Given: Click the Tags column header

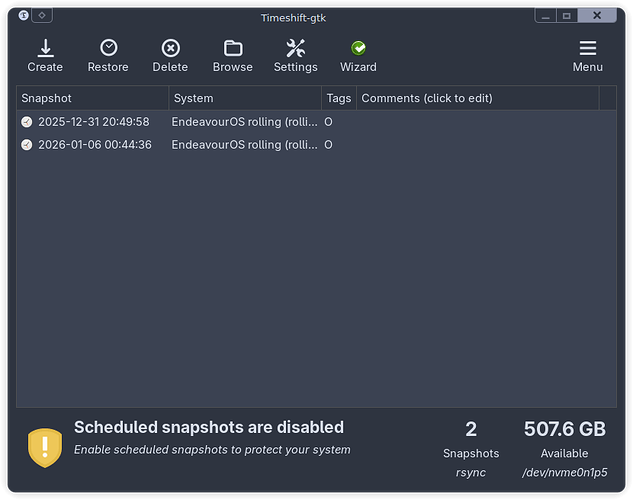Looking at the screenshot, I should (x=338, y=98).
